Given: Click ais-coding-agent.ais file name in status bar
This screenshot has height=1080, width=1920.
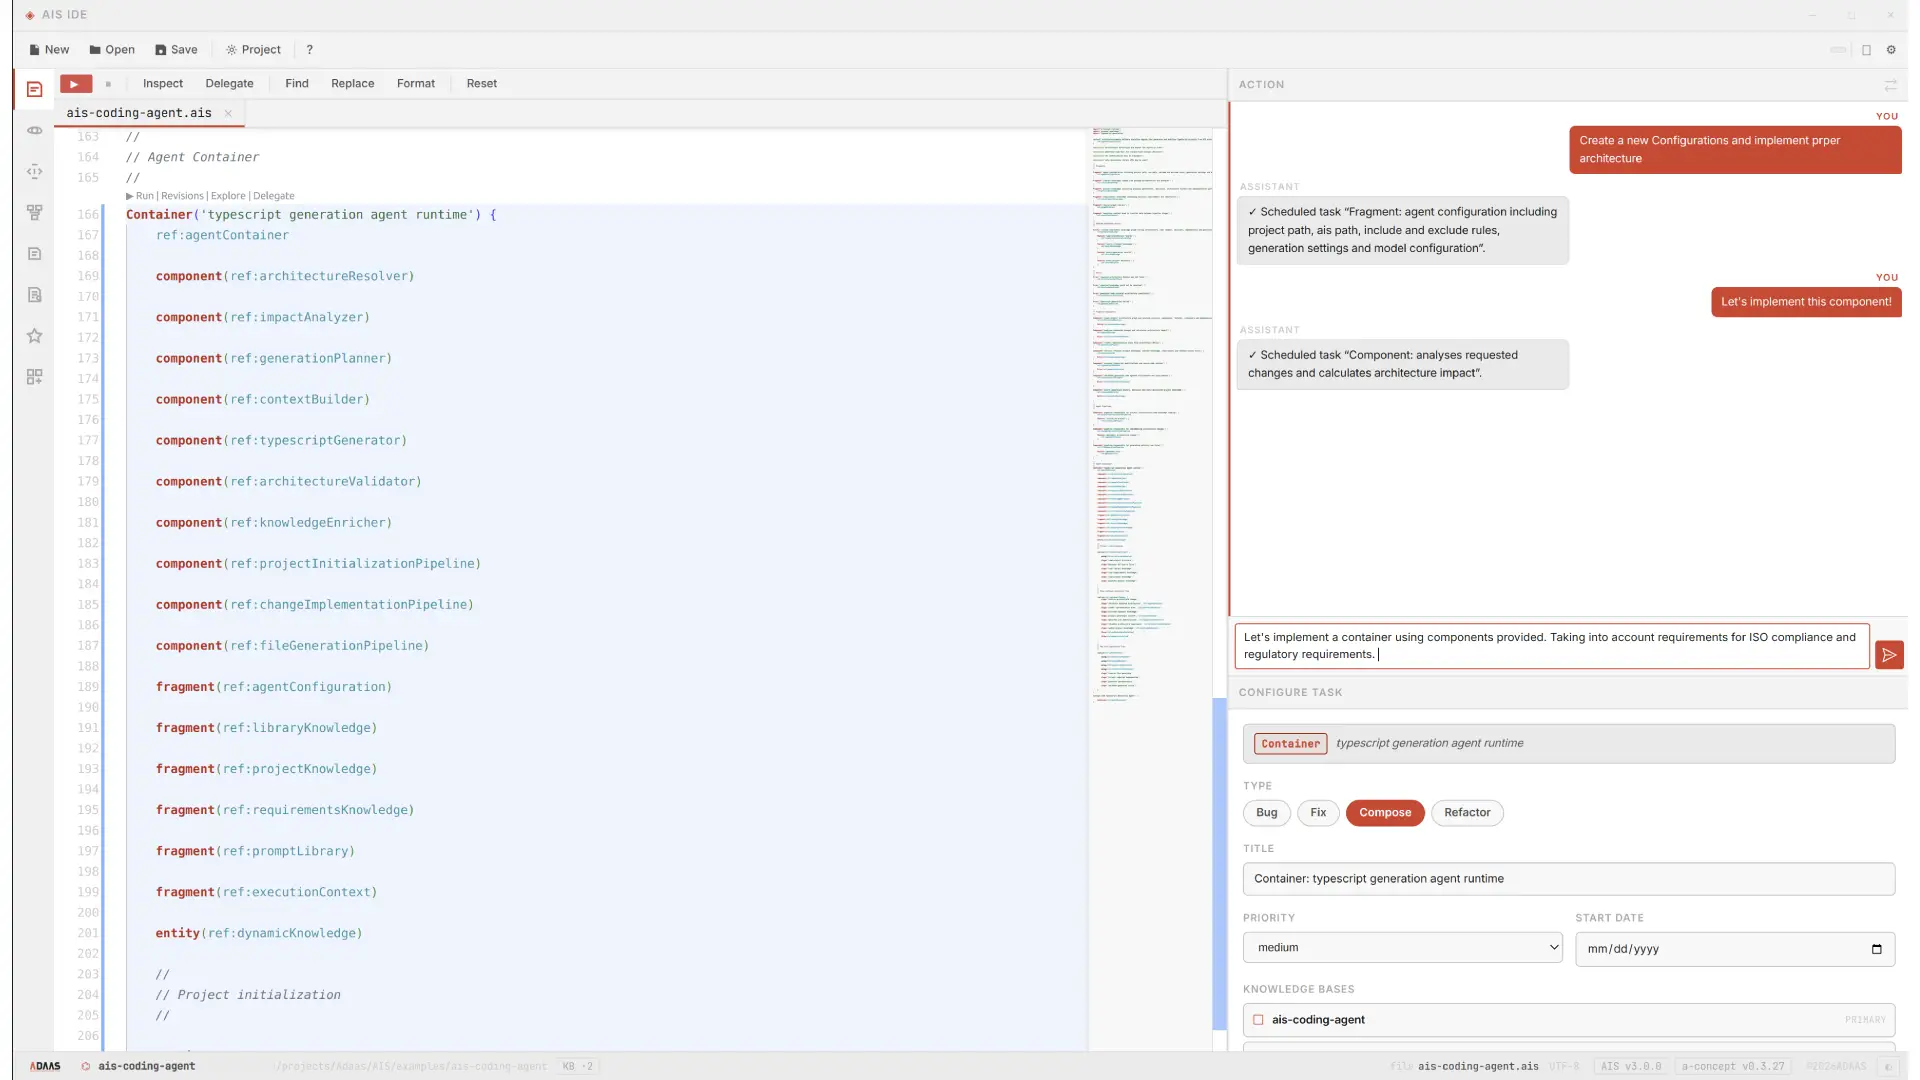Looking at the screenshot, I should (x=1478, y=1067).
